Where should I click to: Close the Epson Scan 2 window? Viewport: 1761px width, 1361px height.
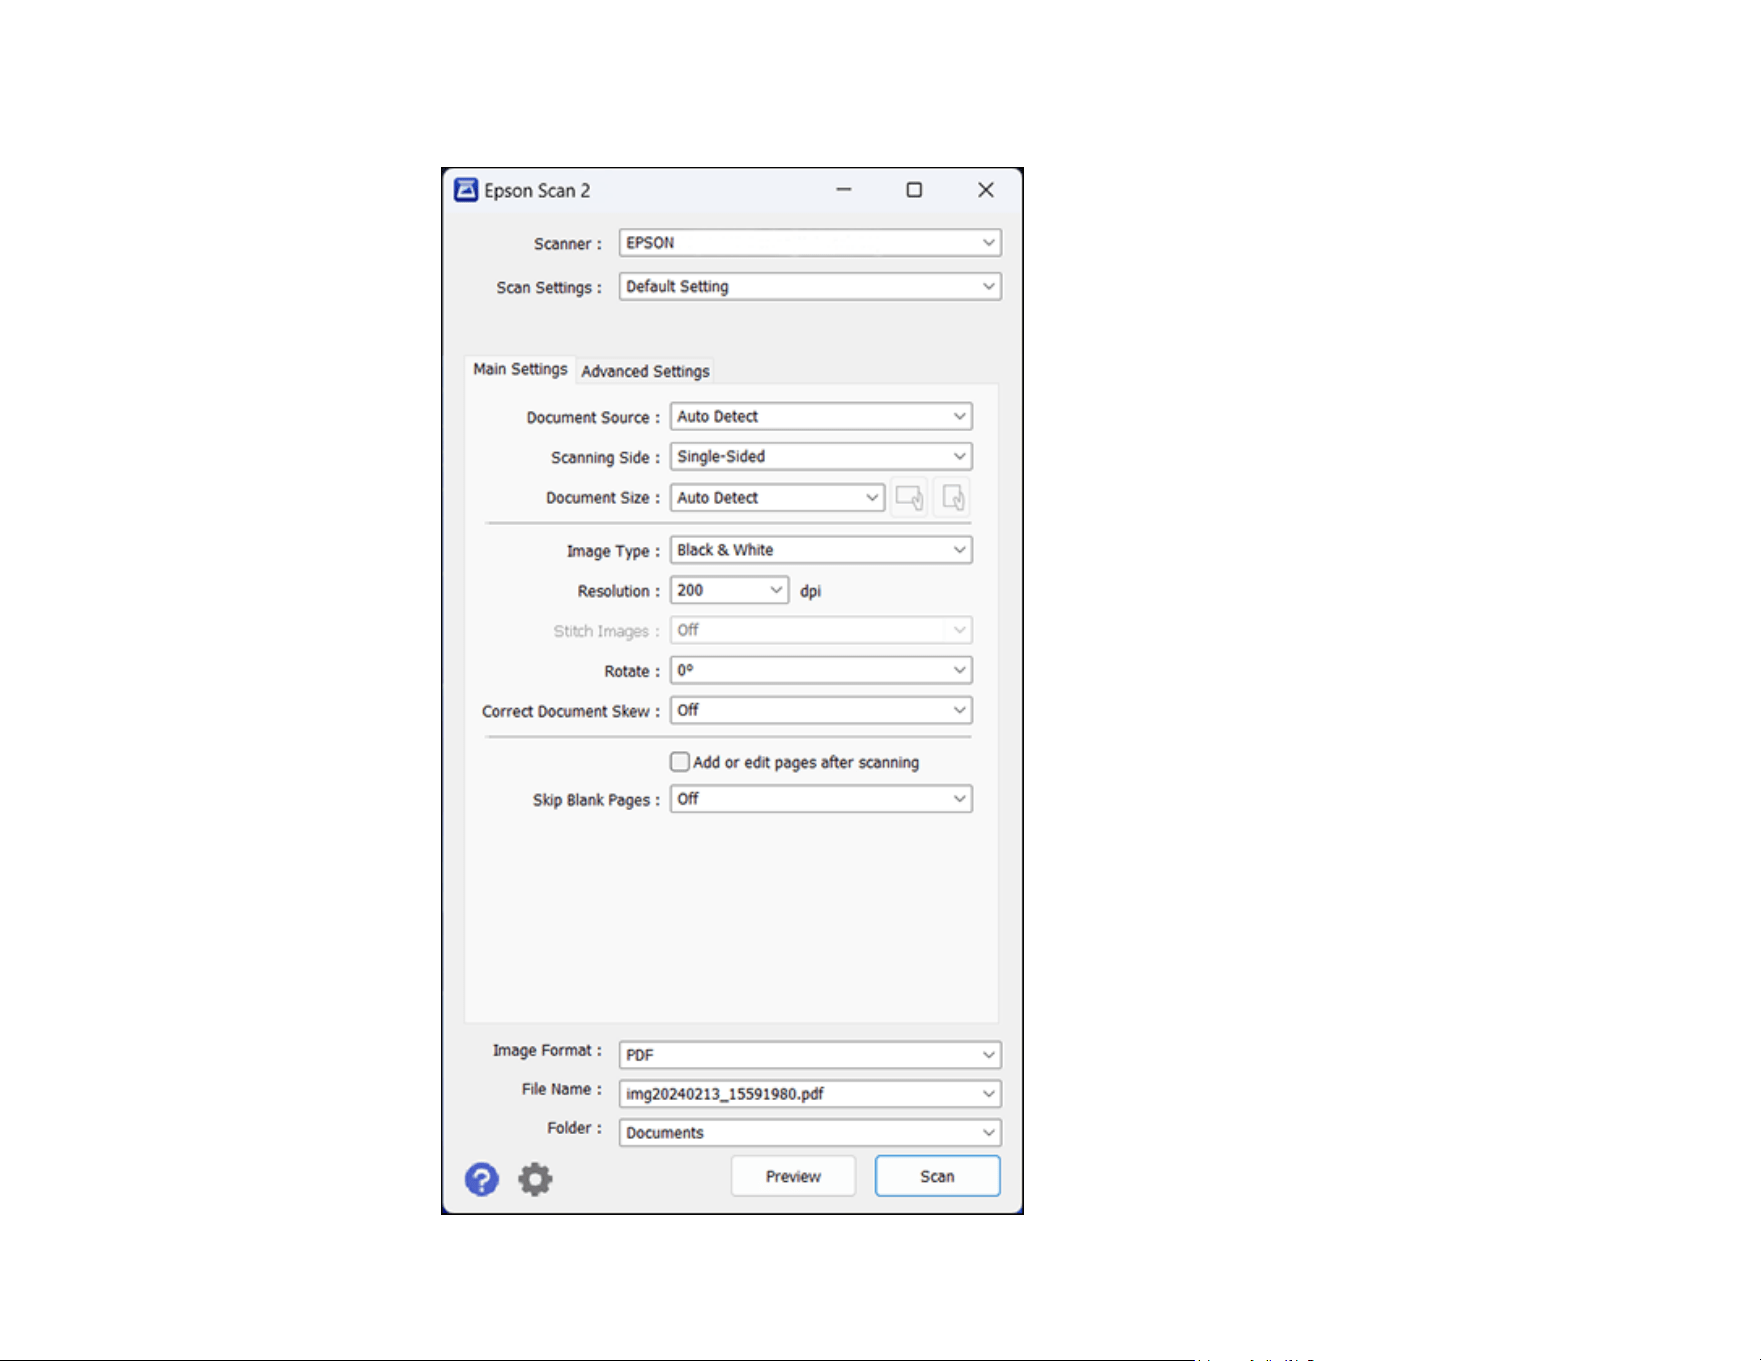pyautogui.click(x=986, y=190)
